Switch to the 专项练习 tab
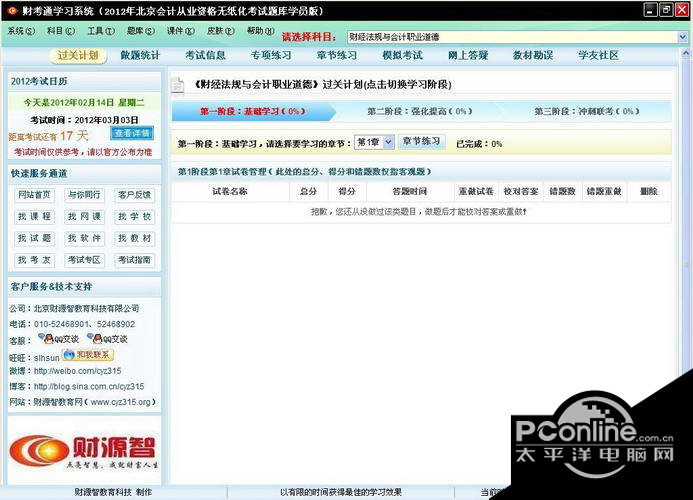Screen dimensions: 693x500 (271, 56)
